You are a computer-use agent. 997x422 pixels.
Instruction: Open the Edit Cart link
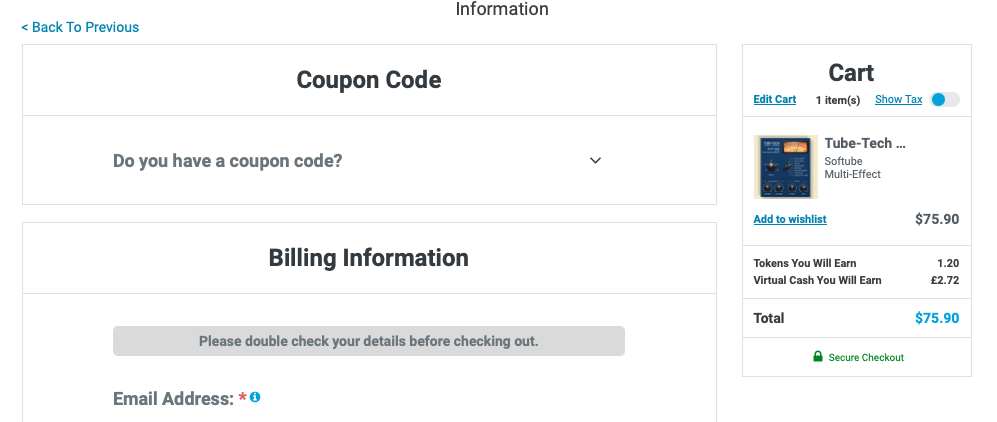pyautogui.click(x=774, y=99)
